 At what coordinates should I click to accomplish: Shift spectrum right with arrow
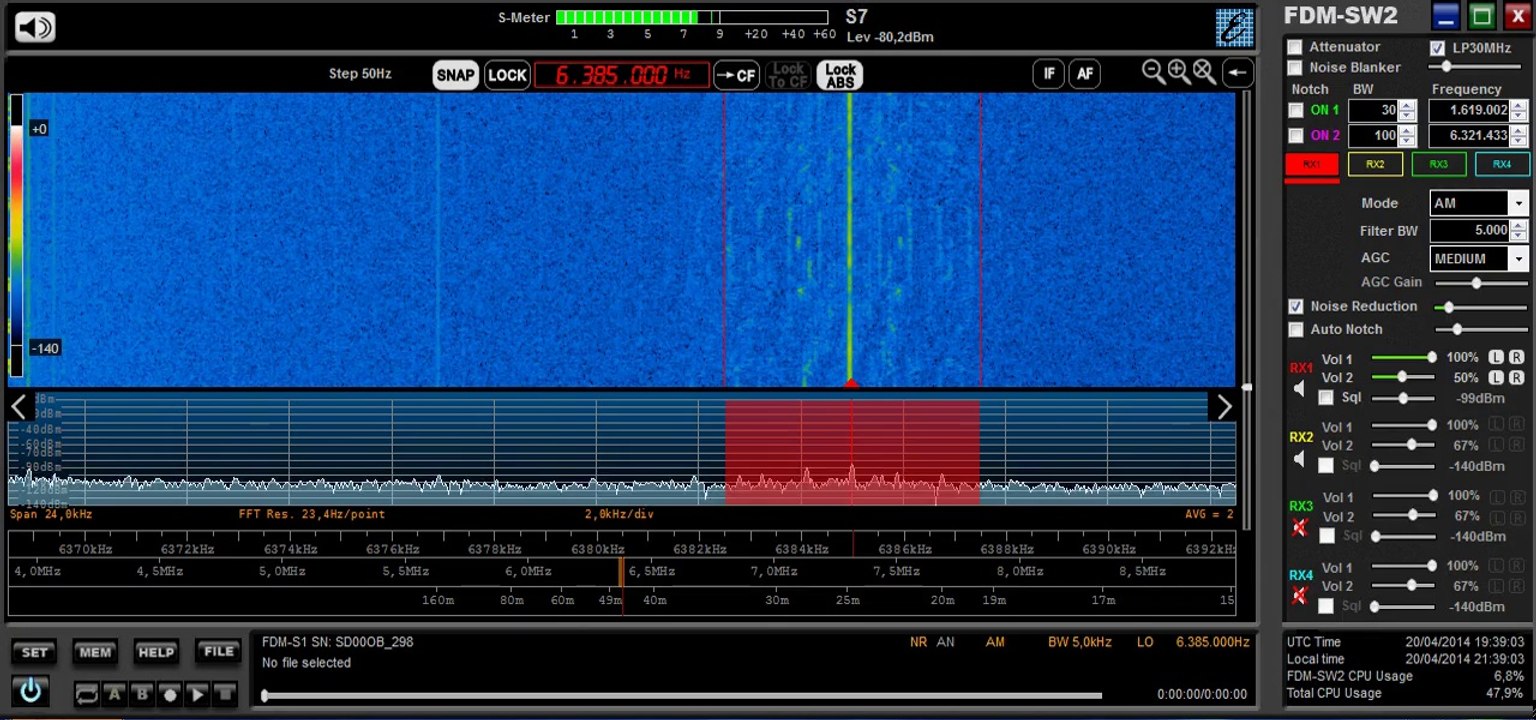point(1225,406)
